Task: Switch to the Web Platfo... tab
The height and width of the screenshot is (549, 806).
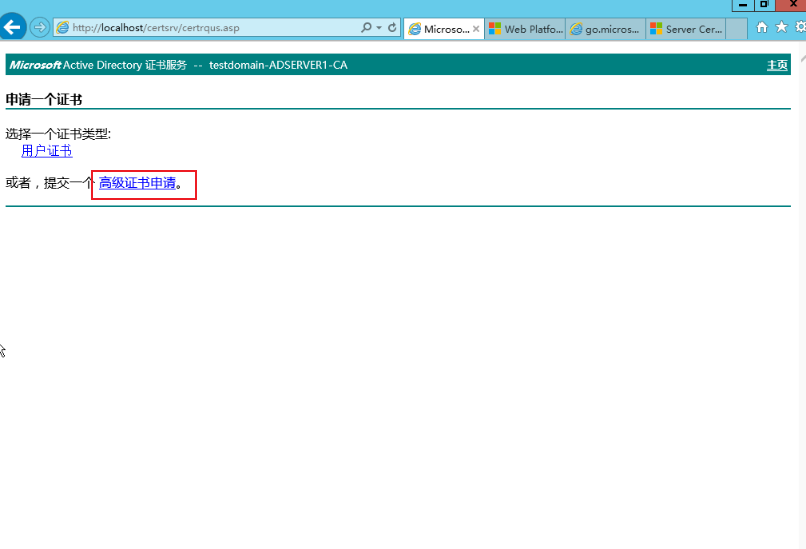Action: click(x=525, y=29)
